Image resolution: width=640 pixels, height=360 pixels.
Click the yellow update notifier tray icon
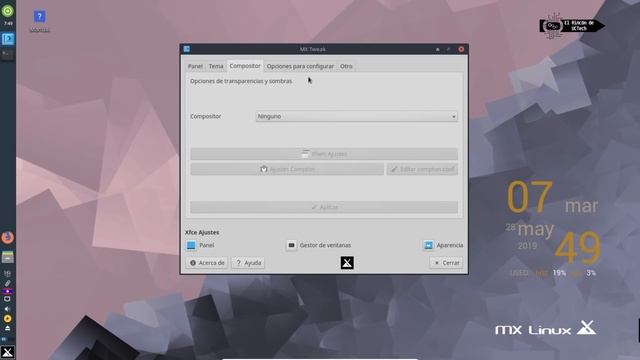[7, 318]
